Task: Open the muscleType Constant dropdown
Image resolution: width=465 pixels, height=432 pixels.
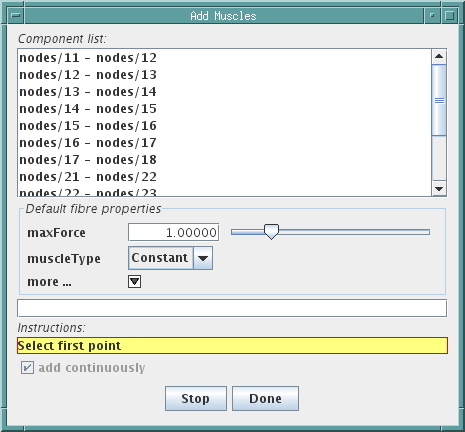Action: tap(170, 258)
